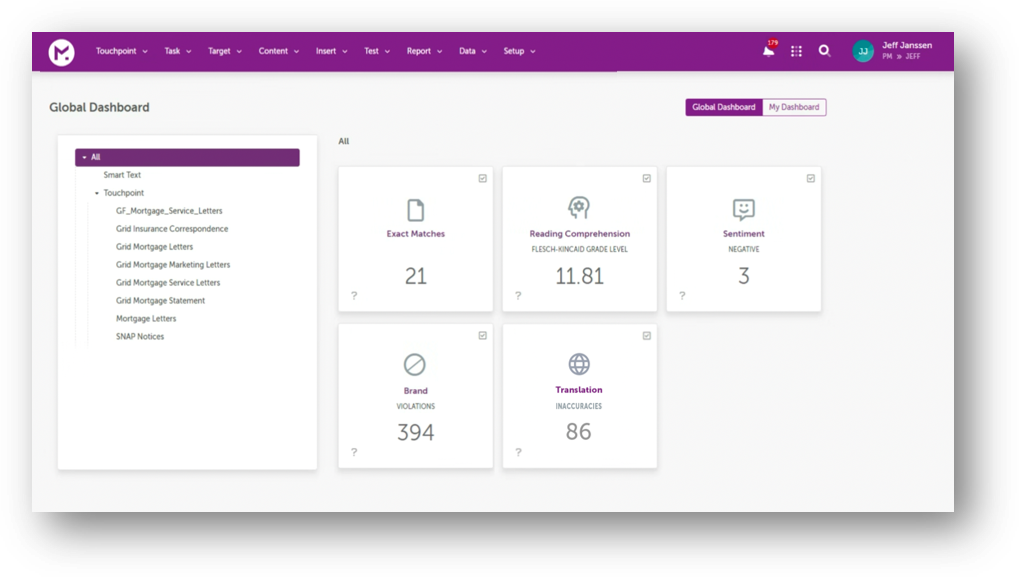Open the Touchpoint dropdown menu
The width and height of the screenshot is (1019, 577).
pos(121,51)
